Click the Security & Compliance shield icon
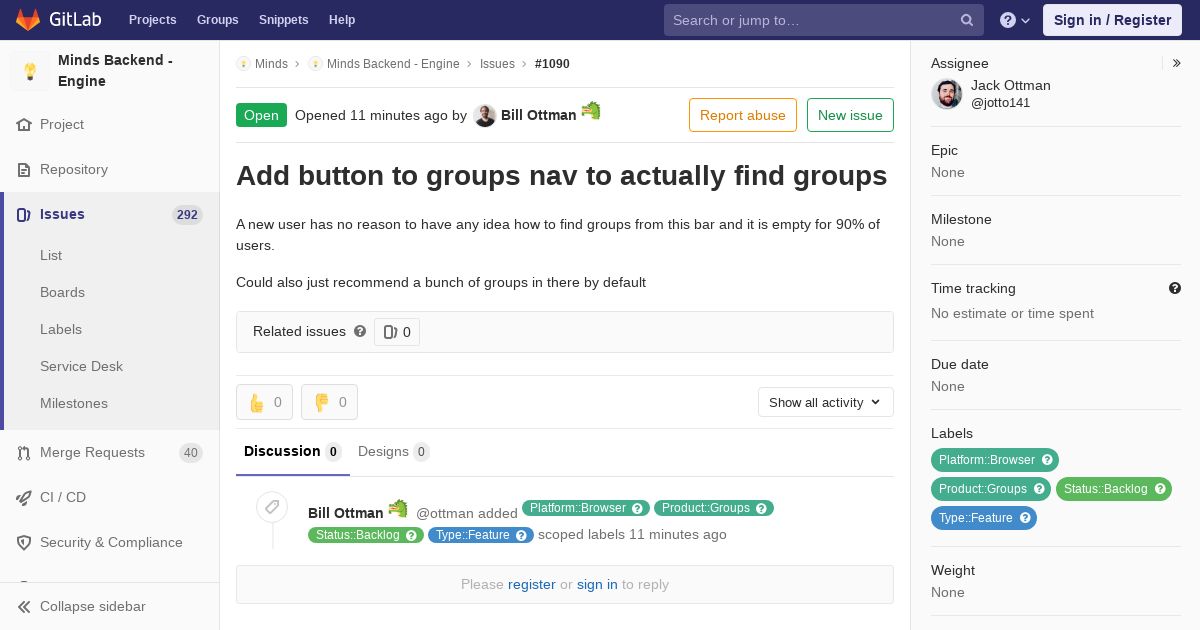The image size is (1200, 630). [24, 543]
